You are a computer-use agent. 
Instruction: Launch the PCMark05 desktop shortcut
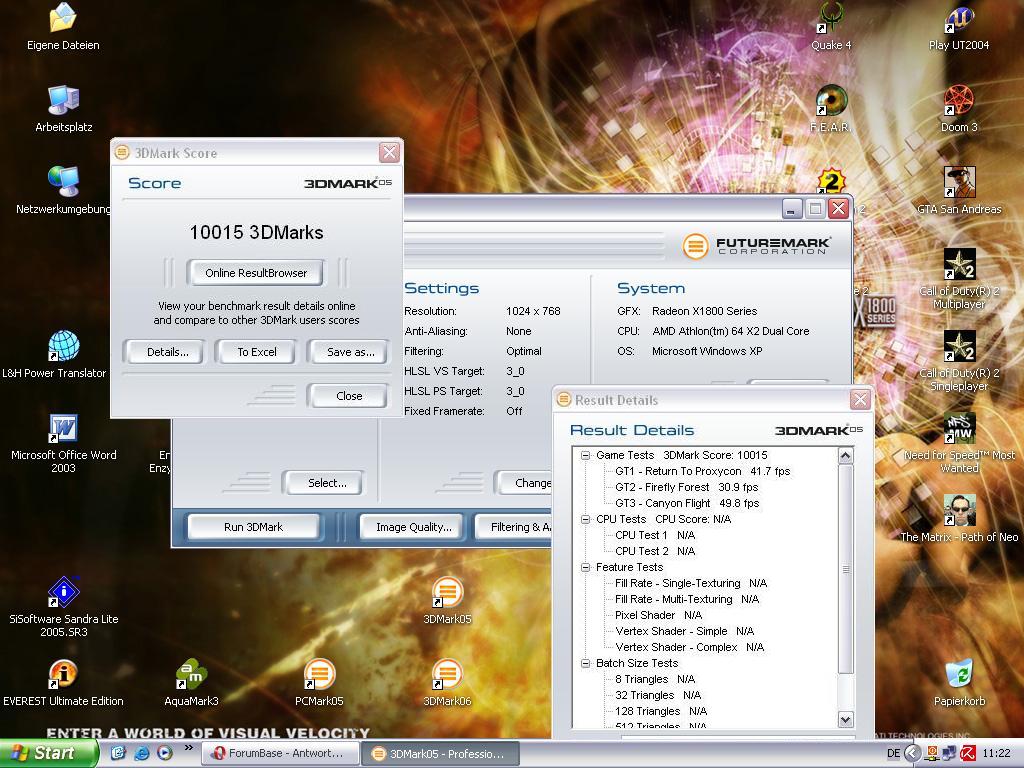(319, 682)
